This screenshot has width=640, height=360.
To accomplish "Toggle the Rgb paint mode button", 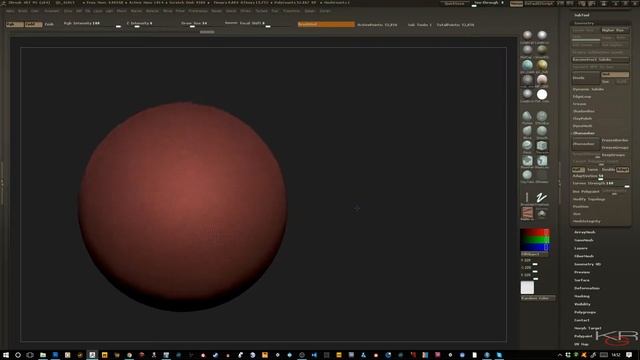I will (x=15, y=24).
